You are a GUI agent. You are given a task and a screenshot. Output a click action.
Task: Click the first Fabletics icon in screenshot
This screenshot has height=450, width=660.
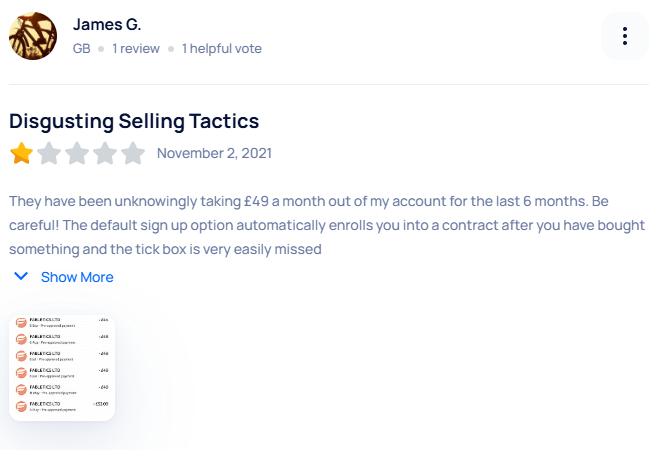coord(21,322)
